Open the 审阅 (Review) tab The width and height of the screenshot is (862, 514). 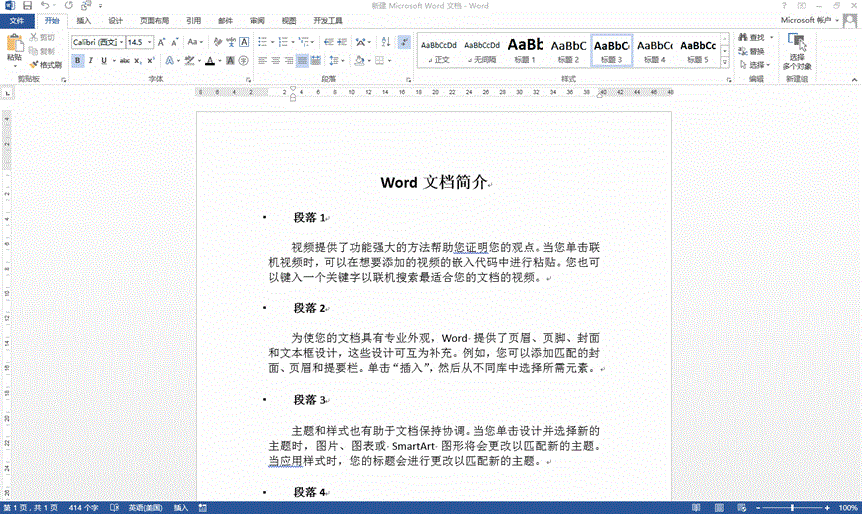coord(257,20)
